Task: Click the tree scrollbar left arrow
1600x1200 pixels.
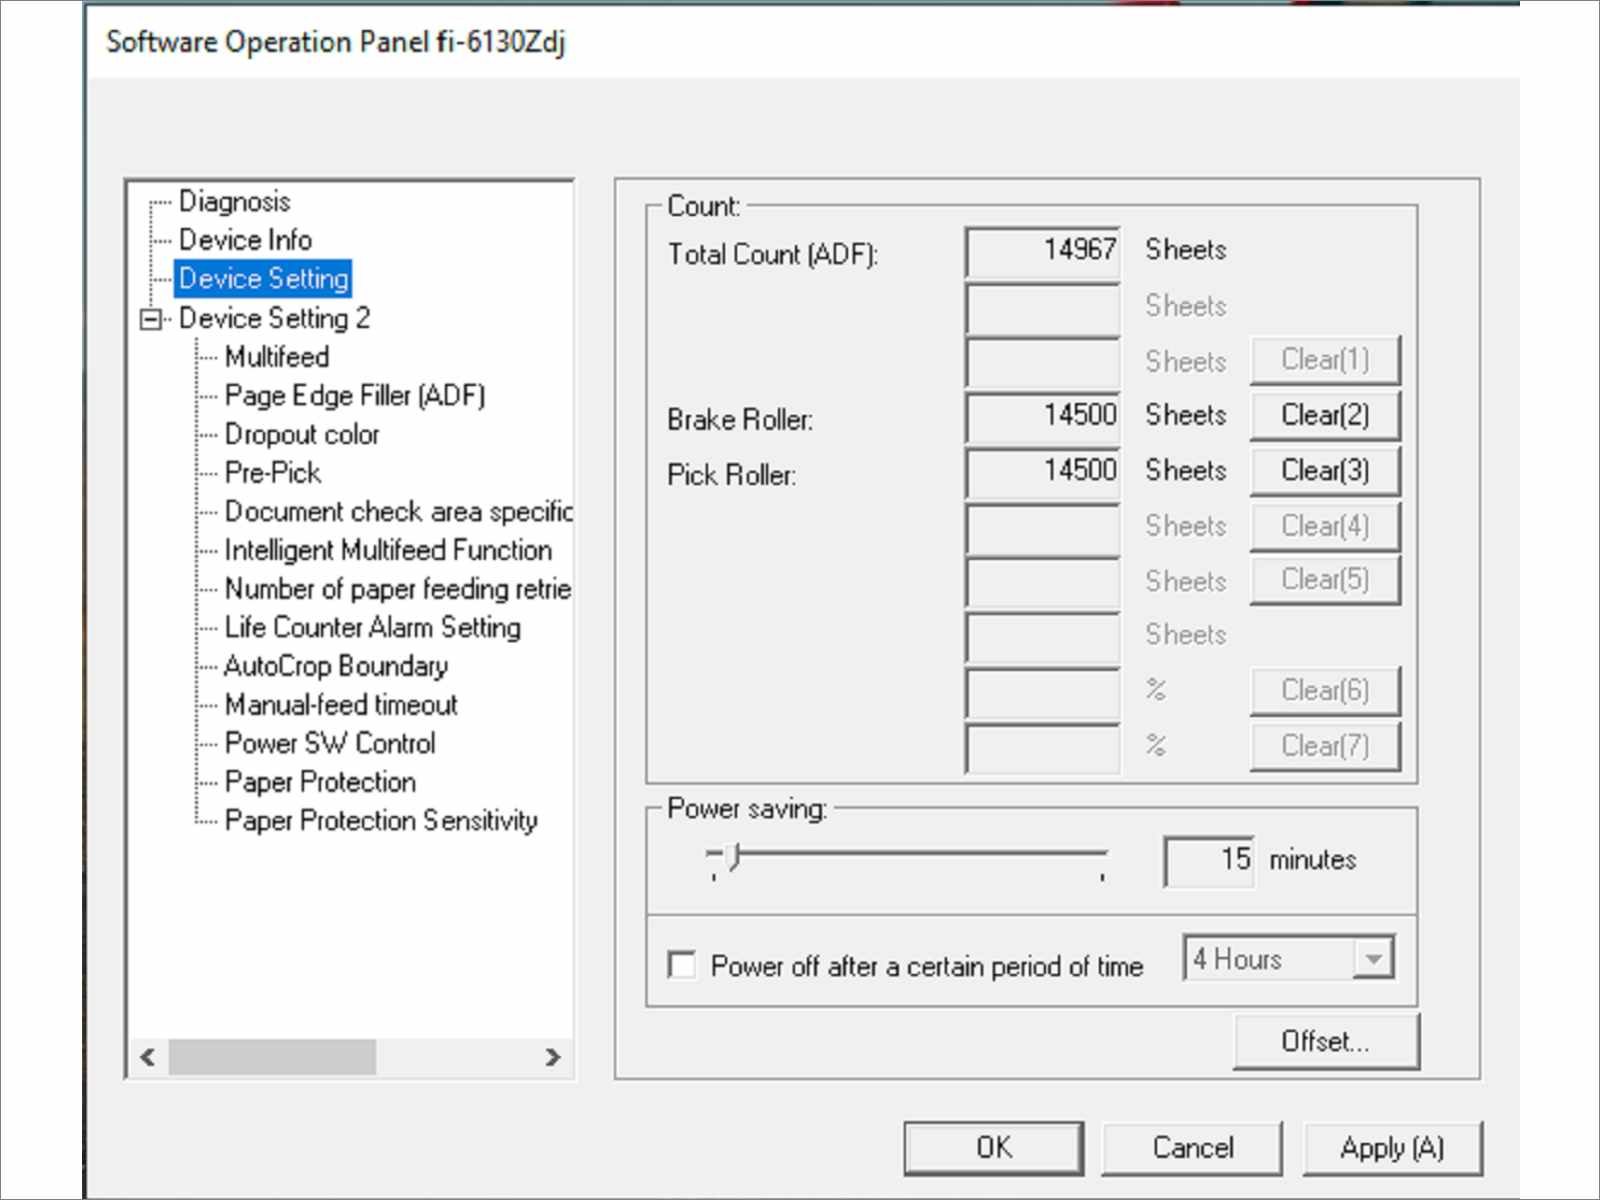Action: tap(148, 1057)
